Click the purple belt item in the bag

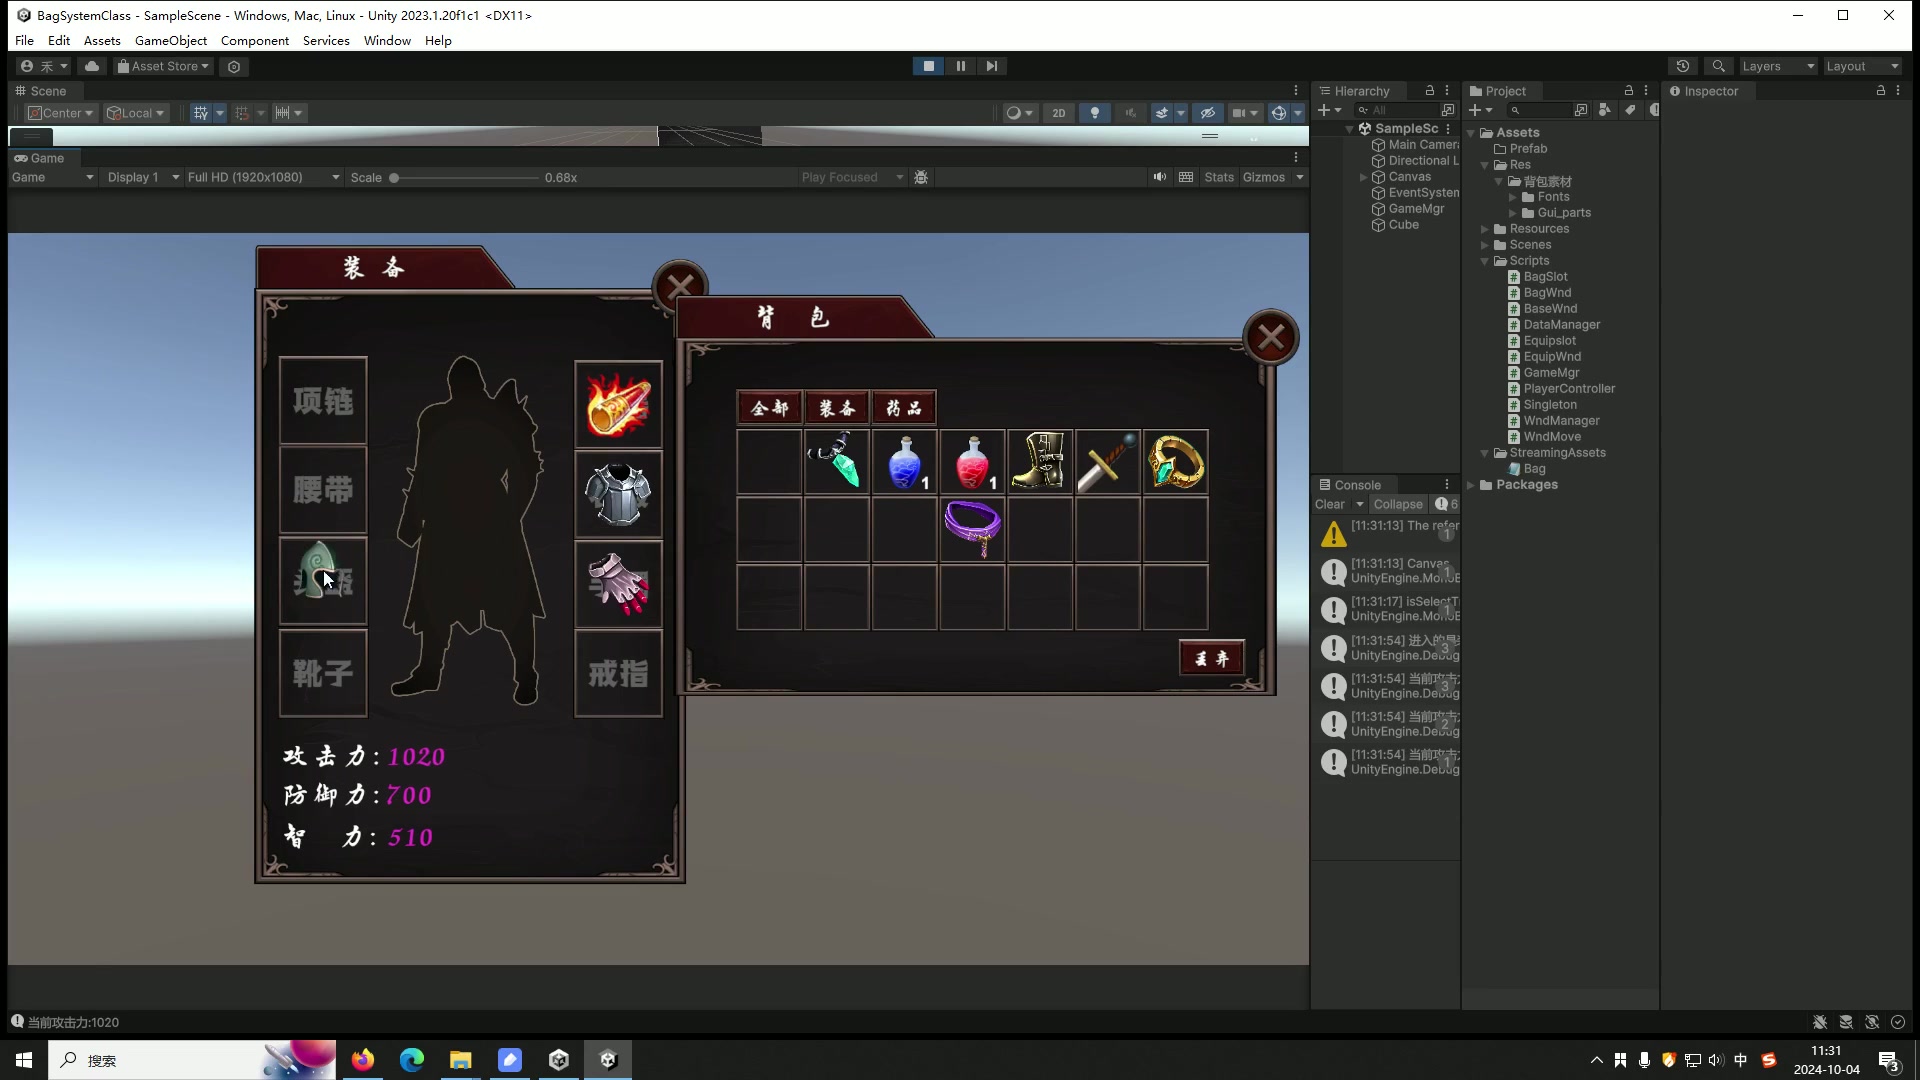pyautogui.click(x=972, y=528)
